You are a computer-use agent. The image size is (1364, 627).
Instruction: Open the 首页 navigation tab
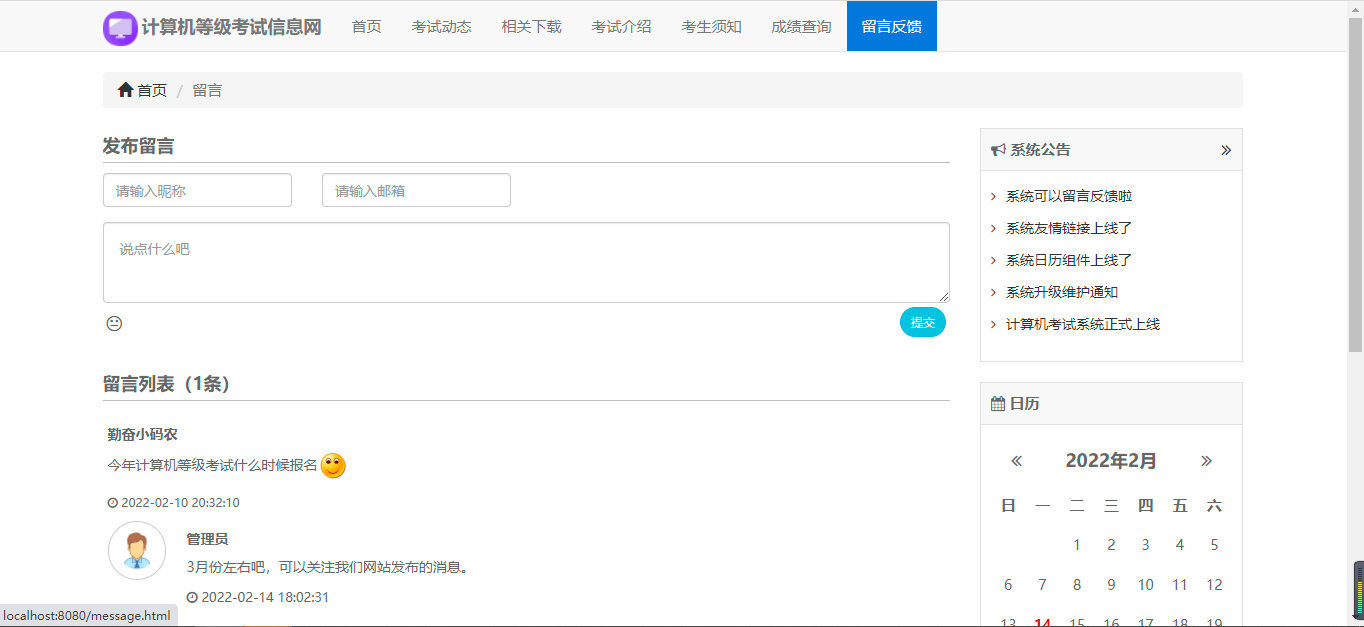coord(367,26)
